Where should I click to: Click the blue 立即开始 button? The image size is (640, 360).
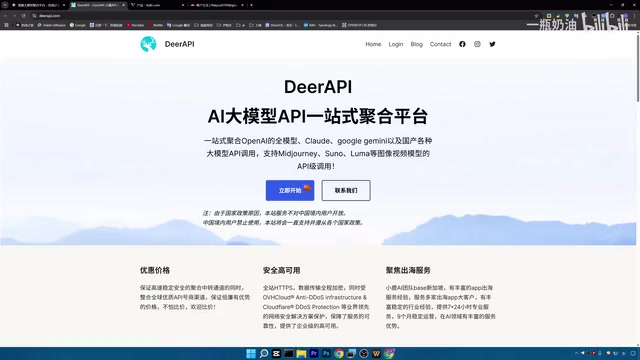coord(290,190)
